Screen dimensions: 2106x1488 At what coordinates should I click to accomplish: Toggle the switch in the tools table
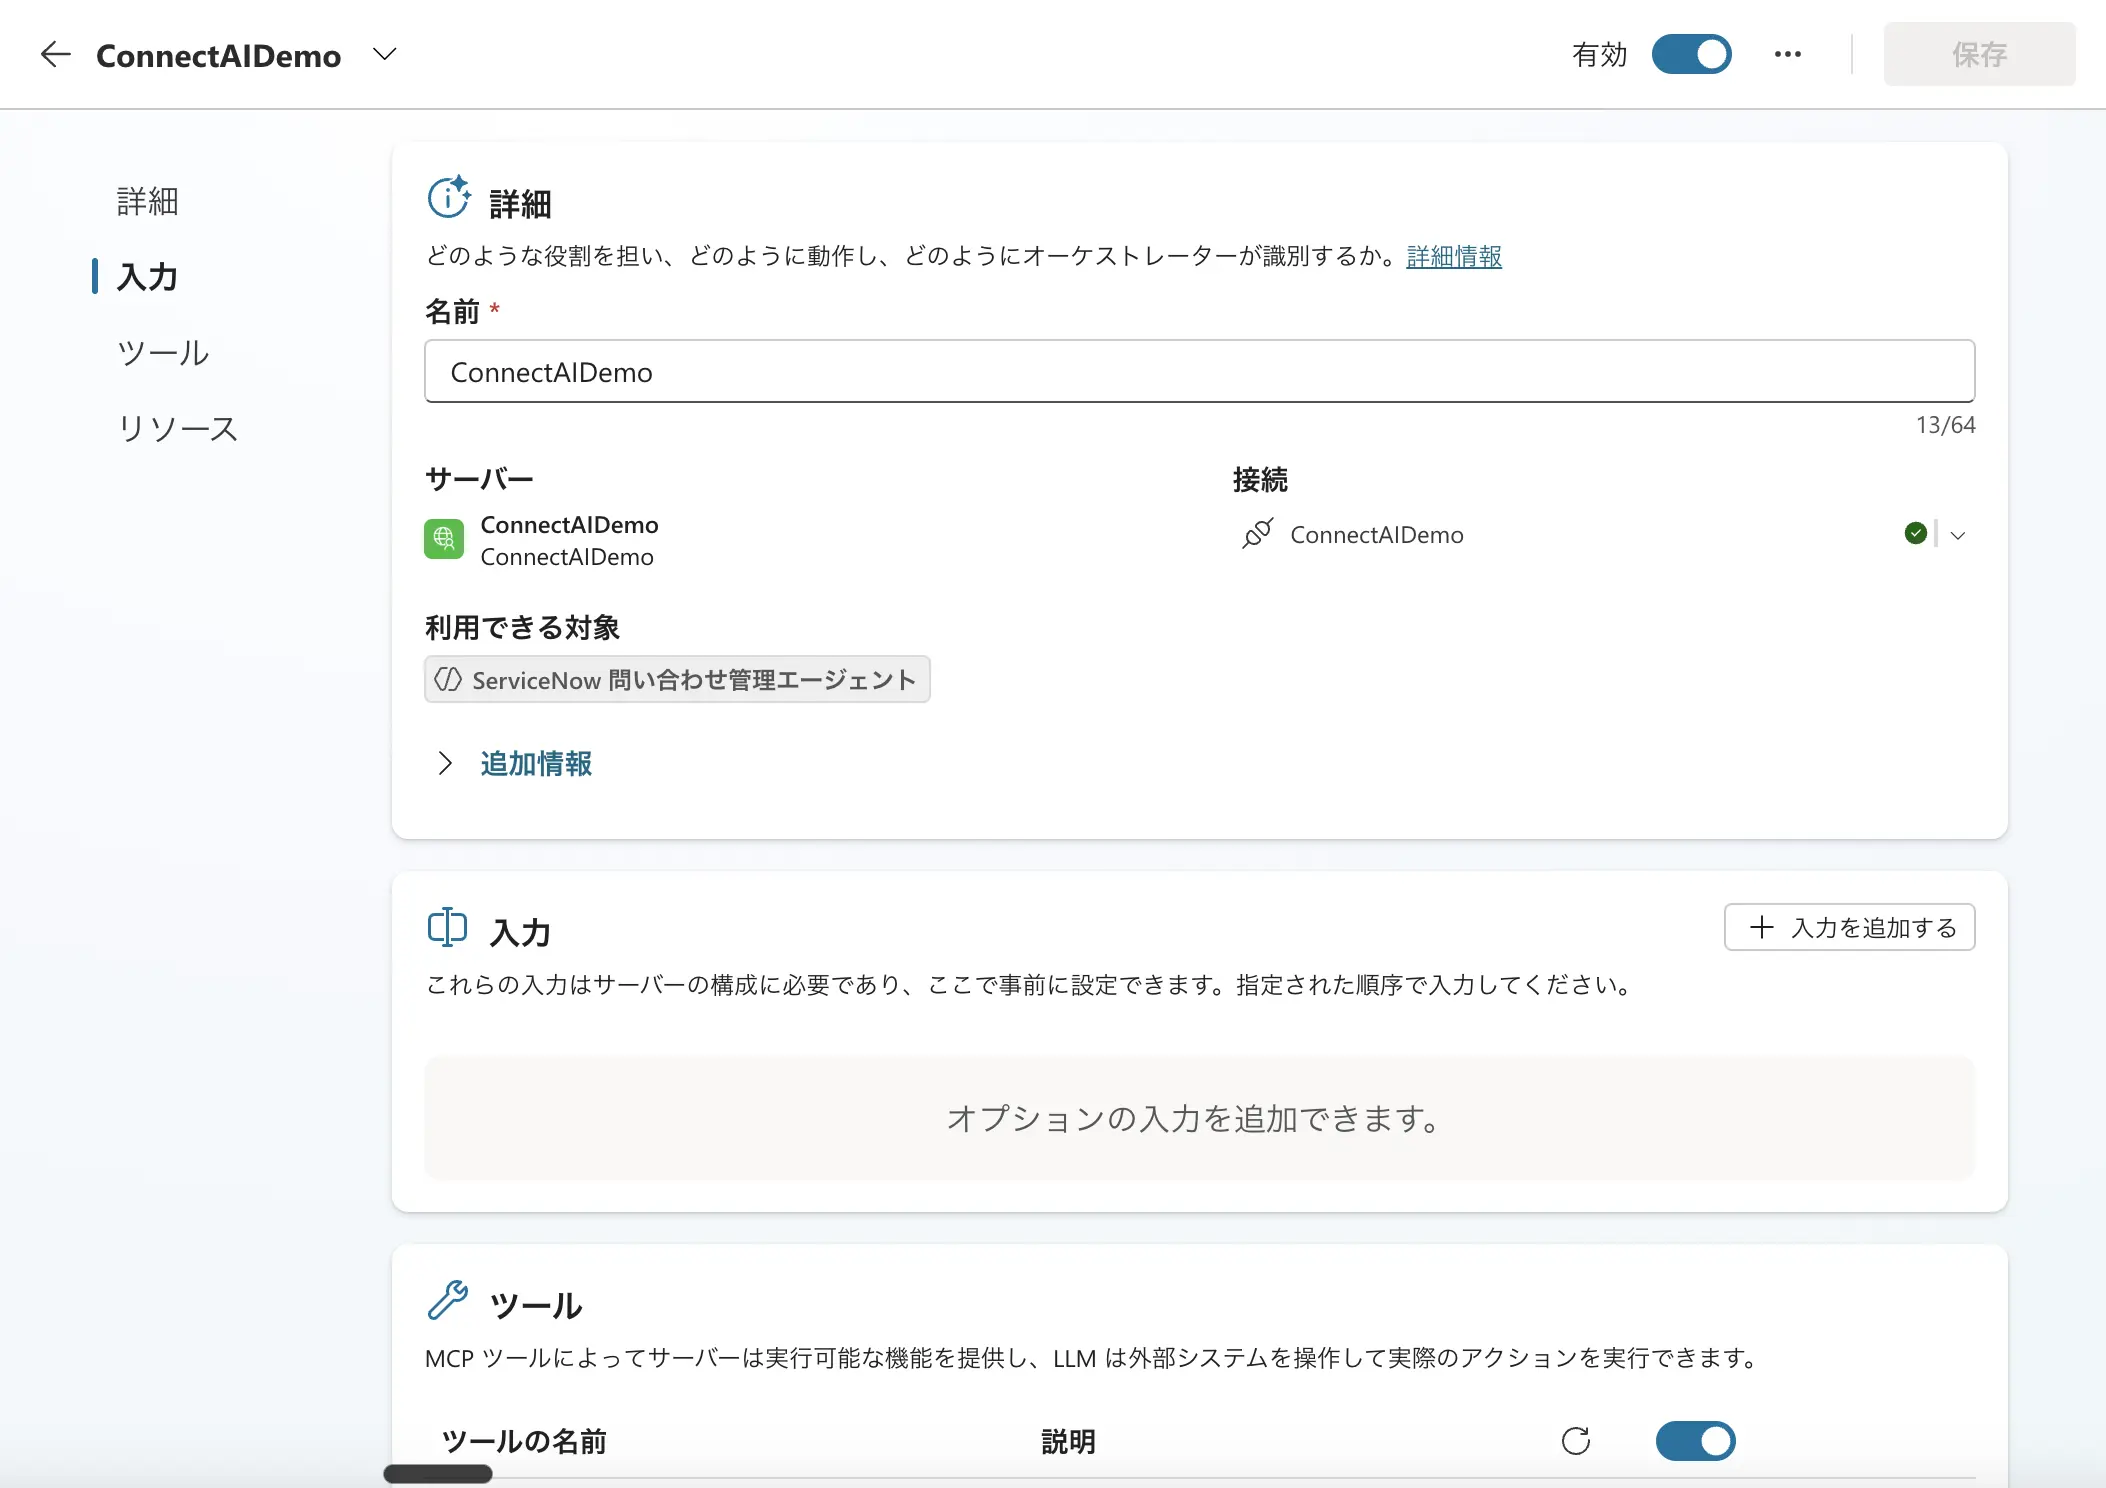(1695, 1441)
